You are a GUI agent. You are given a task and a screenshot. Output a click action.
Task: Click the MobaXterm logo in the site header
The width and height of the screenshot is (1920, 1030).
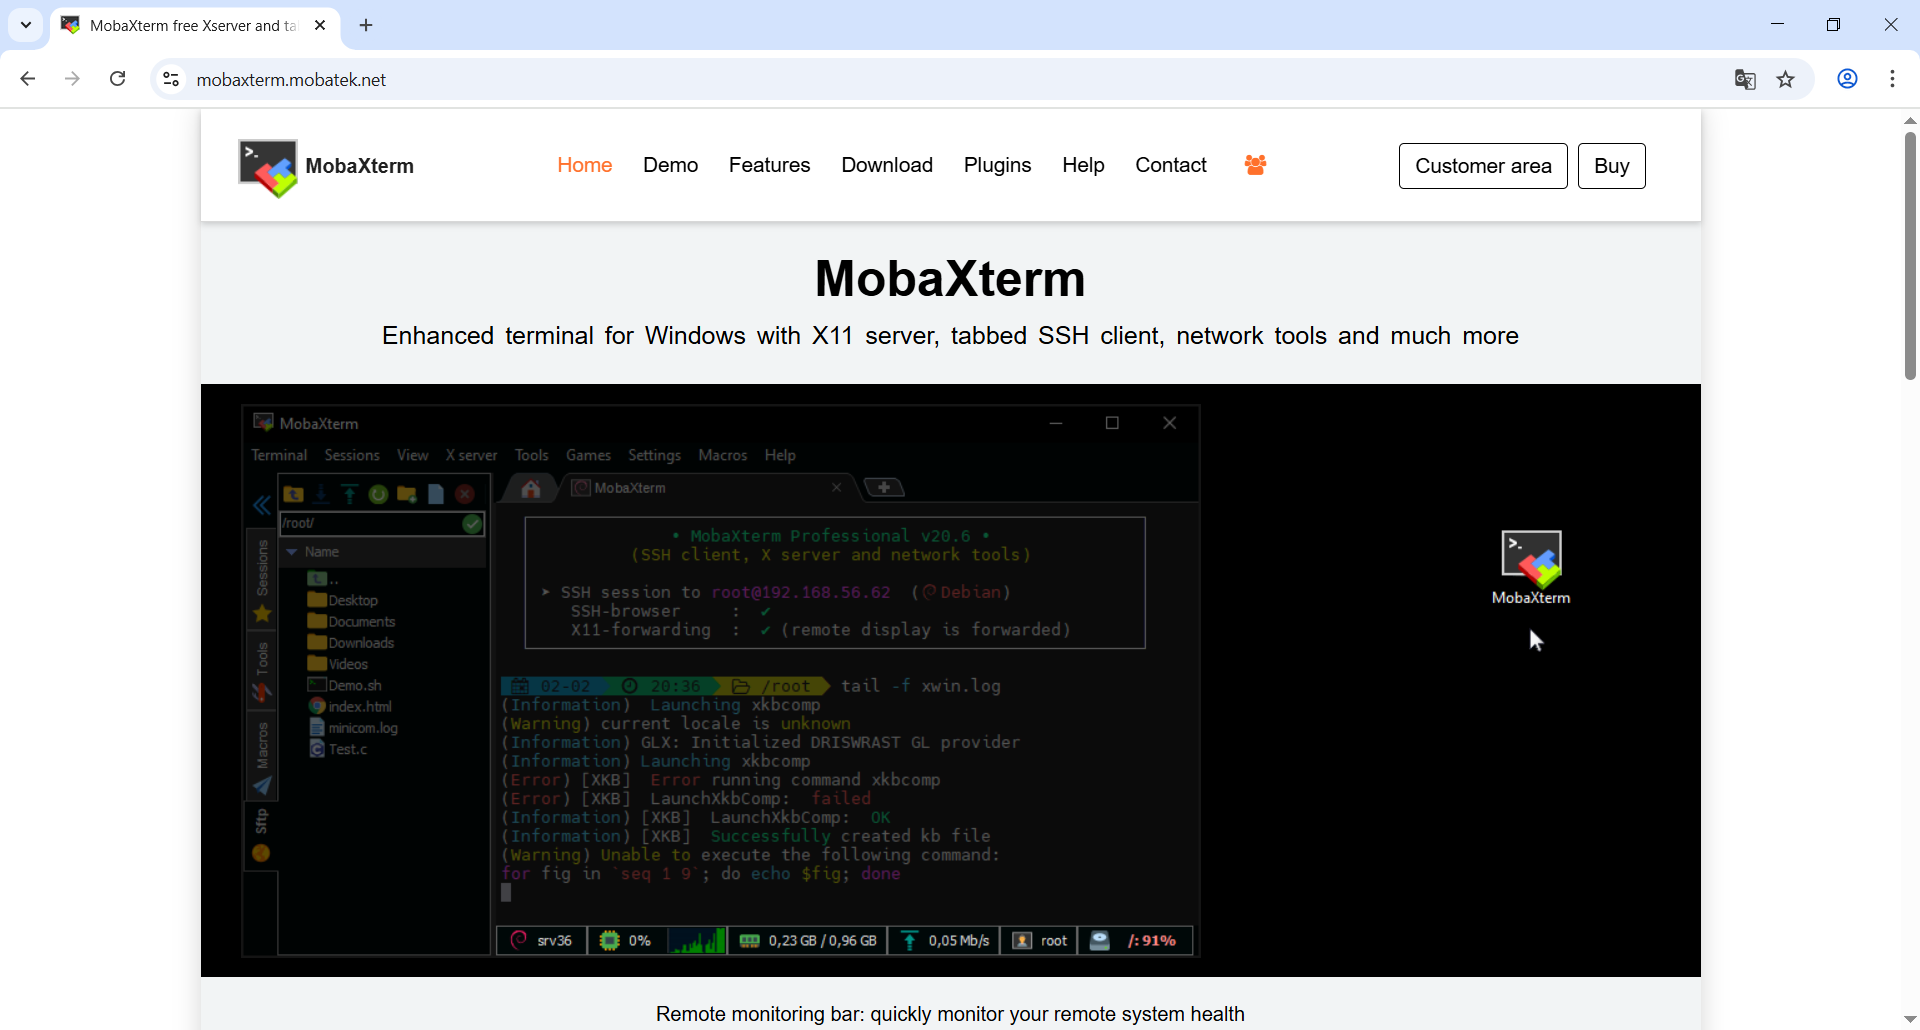pyautogui.click(x=326, y=167)
